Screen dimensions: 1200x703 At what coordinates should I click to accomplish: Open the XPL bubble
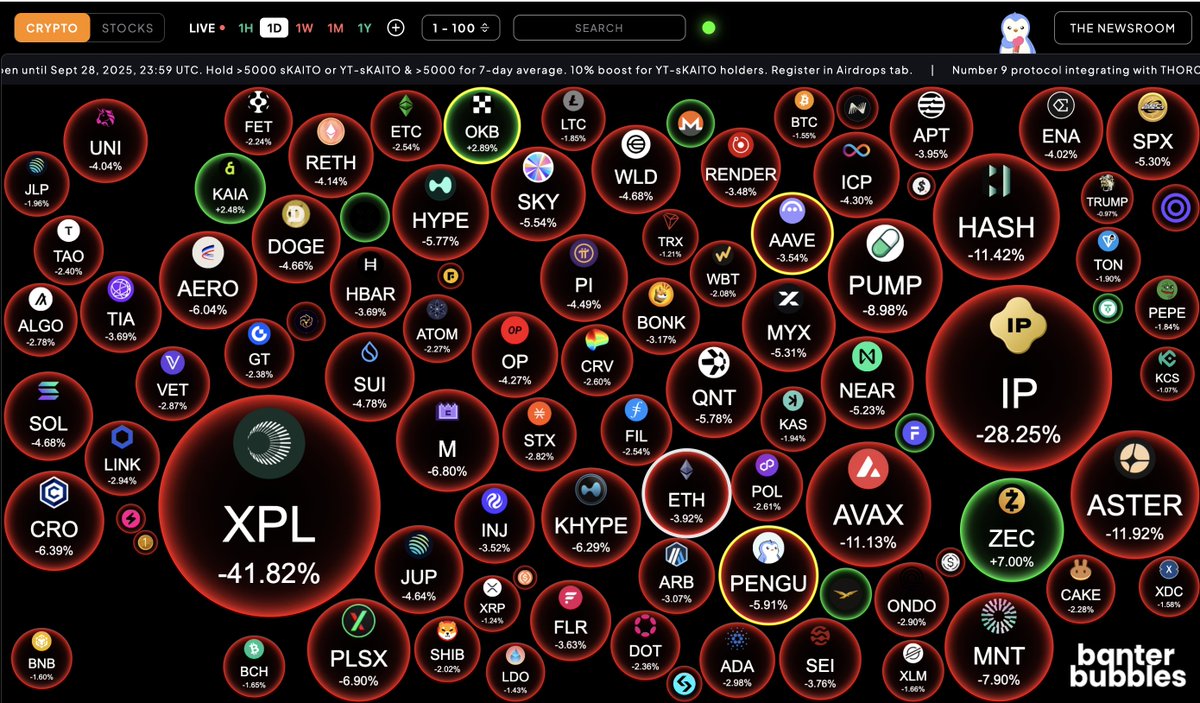coord(269,507)
